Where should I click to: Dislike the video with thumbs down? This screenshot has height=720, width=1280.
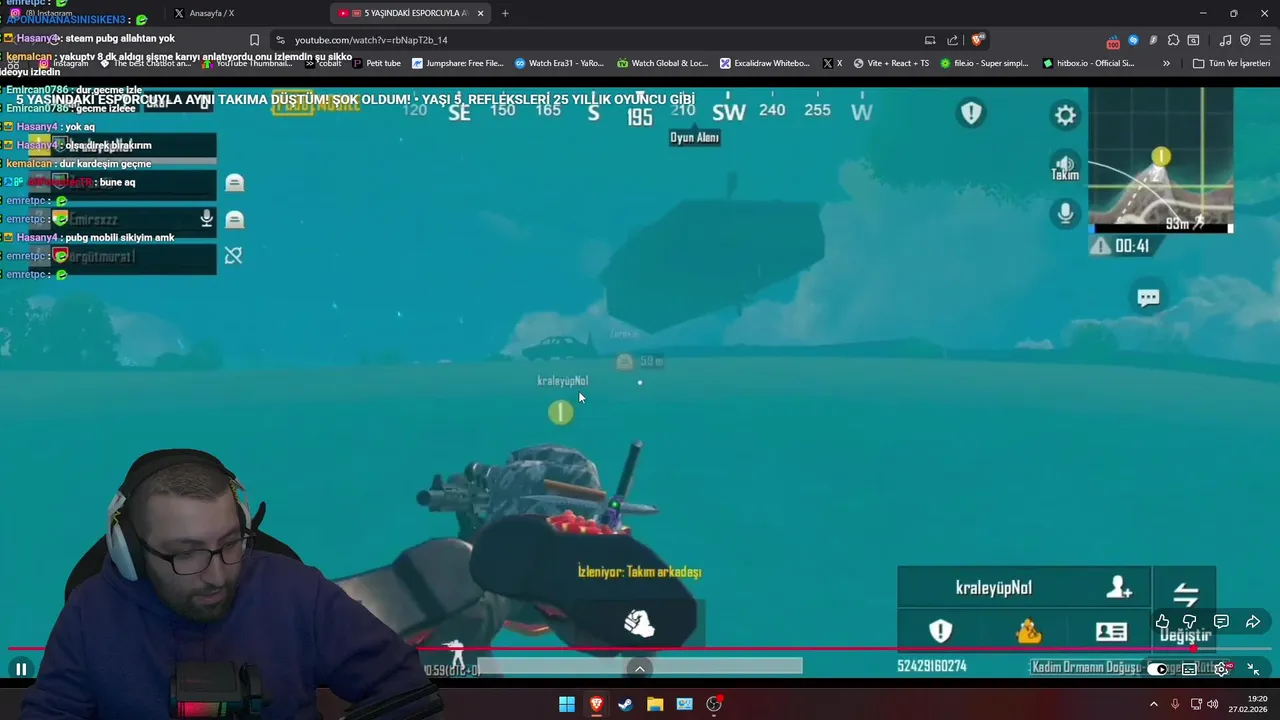pyautogui.click(x=1190, y=622)
